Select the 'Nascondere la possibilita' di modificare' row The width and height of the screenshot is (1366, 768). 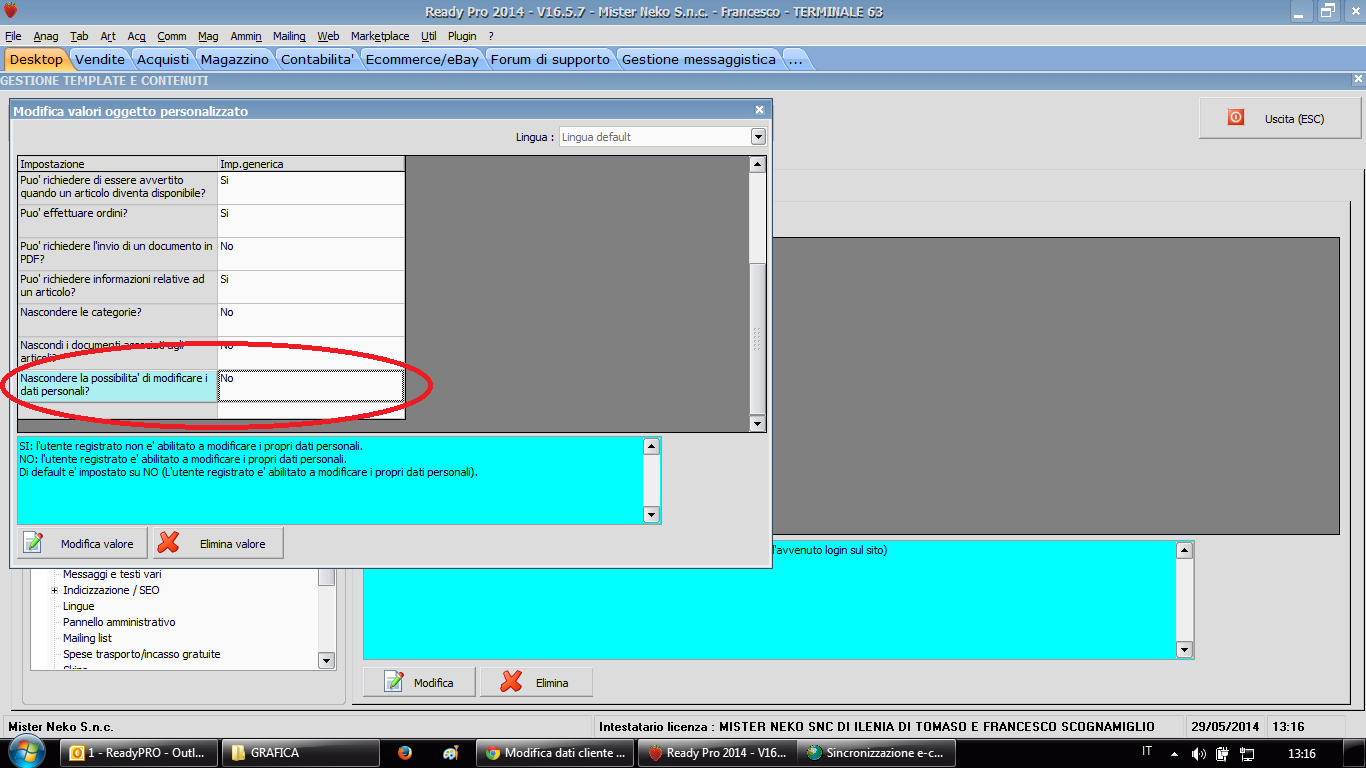click(211, 386)
